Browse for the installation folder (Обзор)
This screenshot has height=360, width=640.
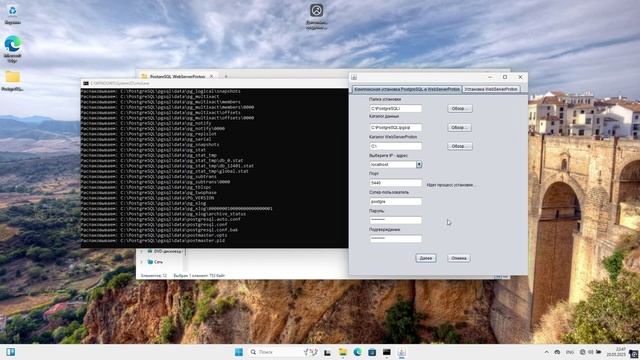[x=460, y=109]
